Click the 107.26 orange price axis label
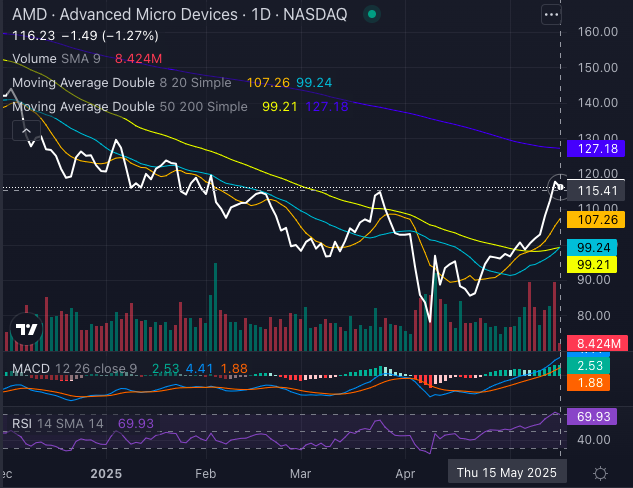Screen dimensions: 633x488 pos(596,220)
